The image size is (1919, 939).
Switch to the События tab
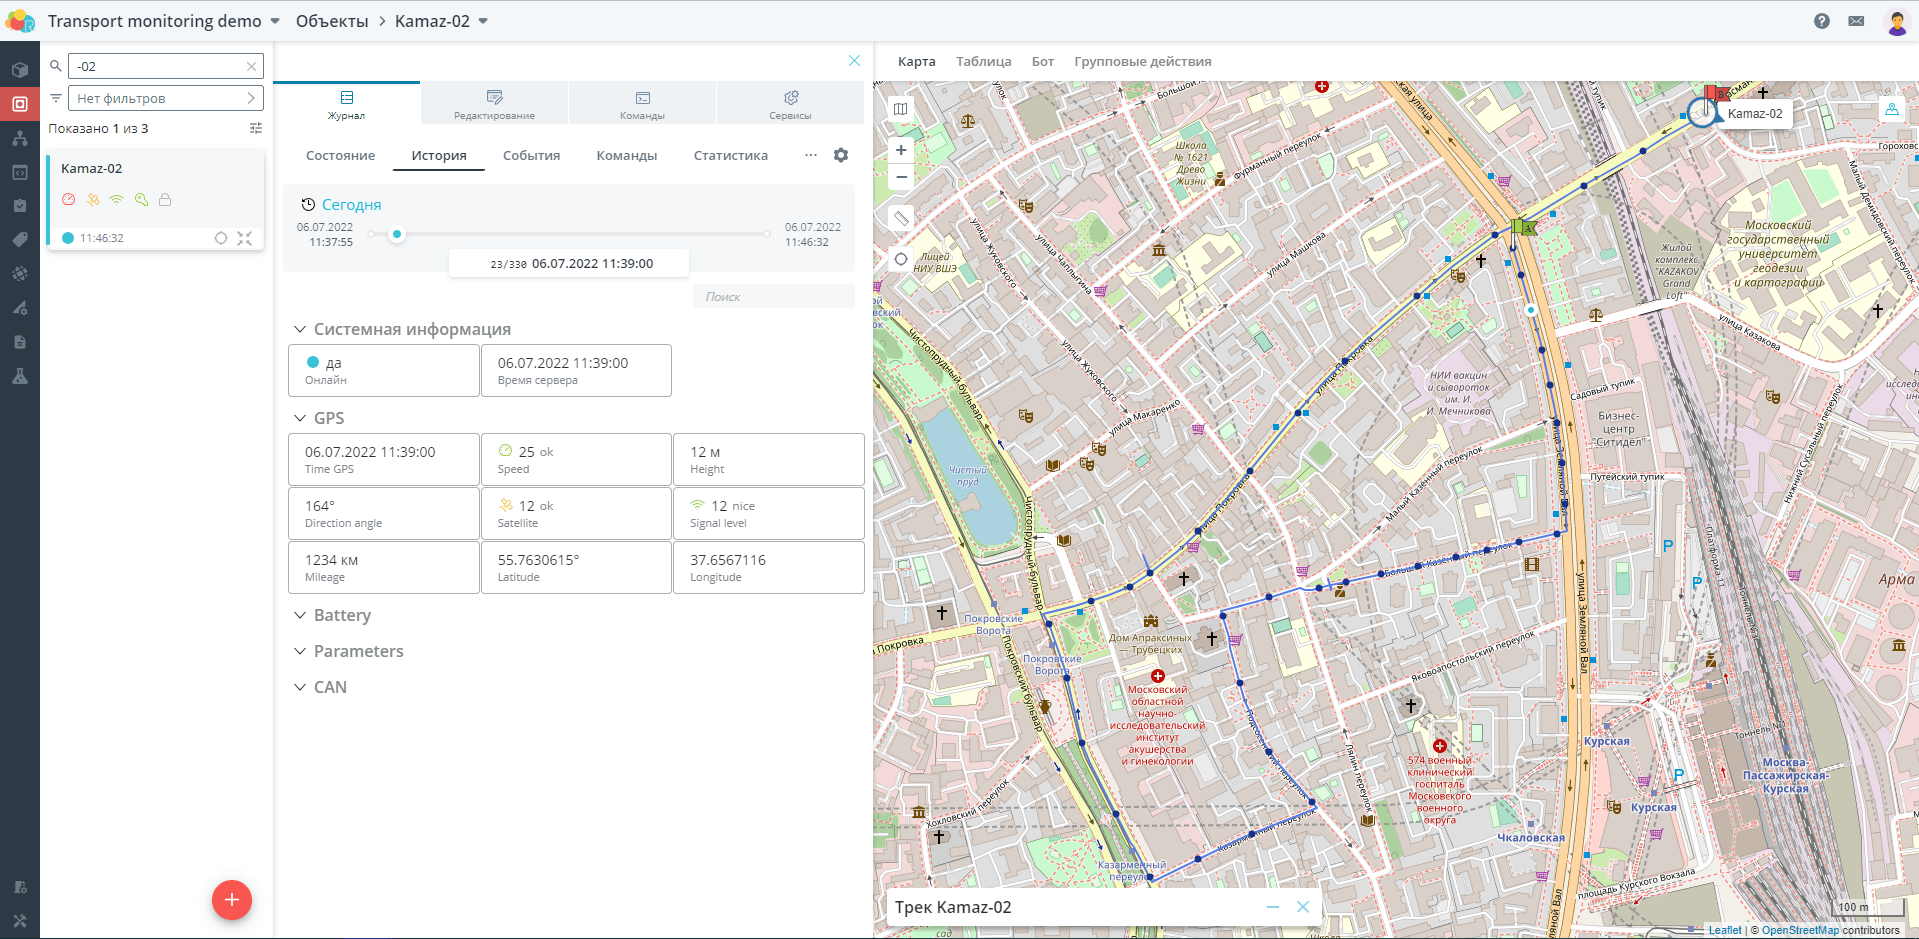coord(531,155)
